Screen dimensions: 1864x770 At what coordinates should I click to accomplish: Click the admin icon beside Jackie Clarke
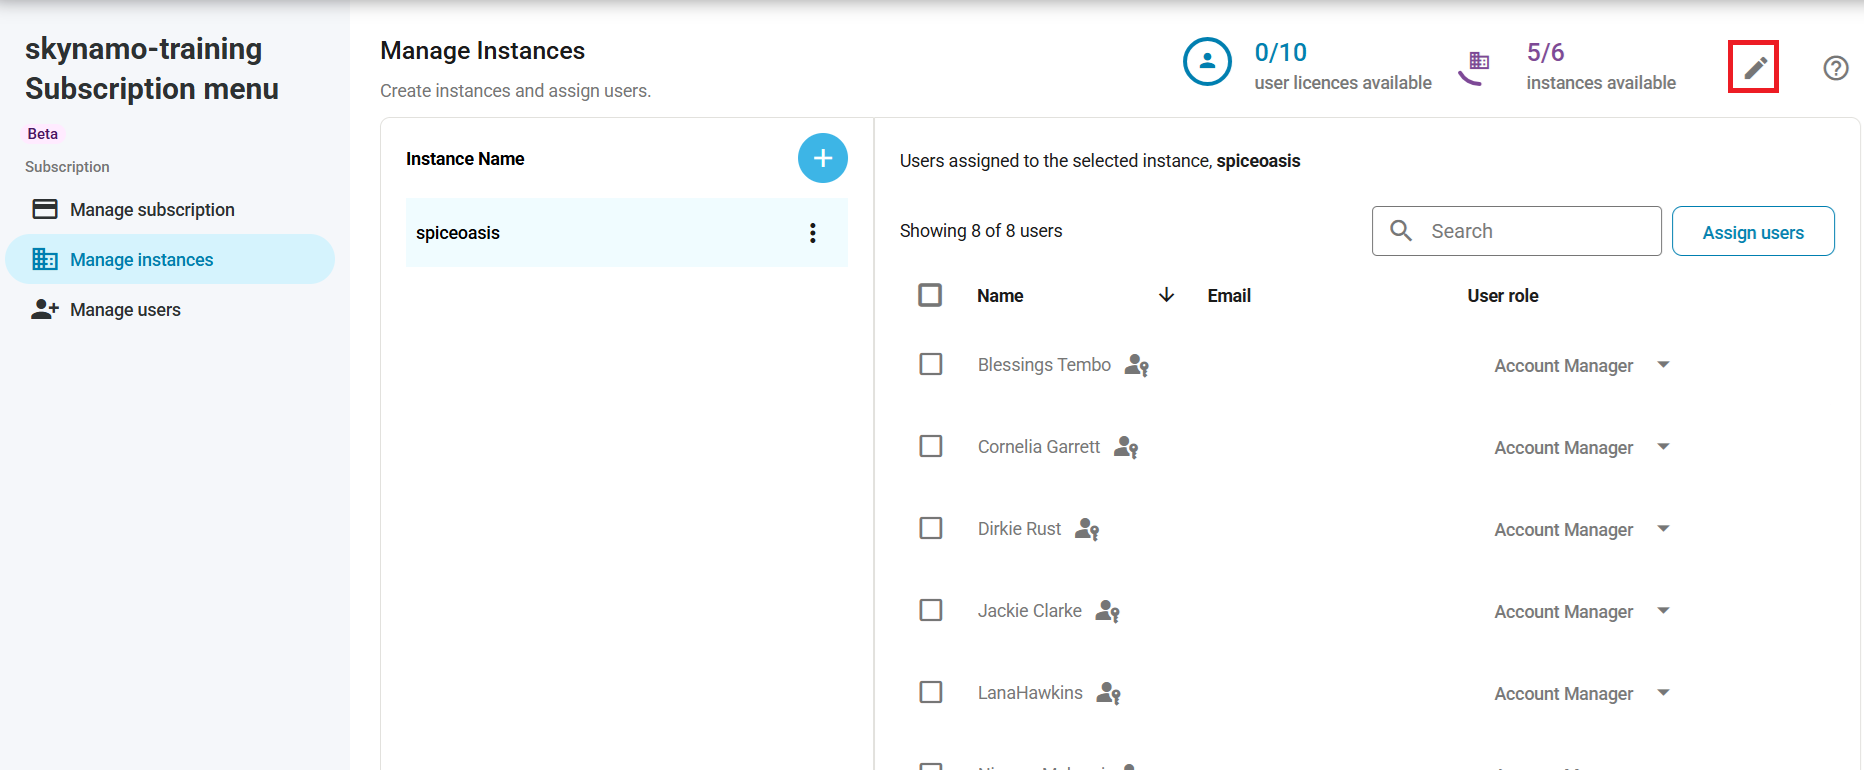click(1107, 611)
